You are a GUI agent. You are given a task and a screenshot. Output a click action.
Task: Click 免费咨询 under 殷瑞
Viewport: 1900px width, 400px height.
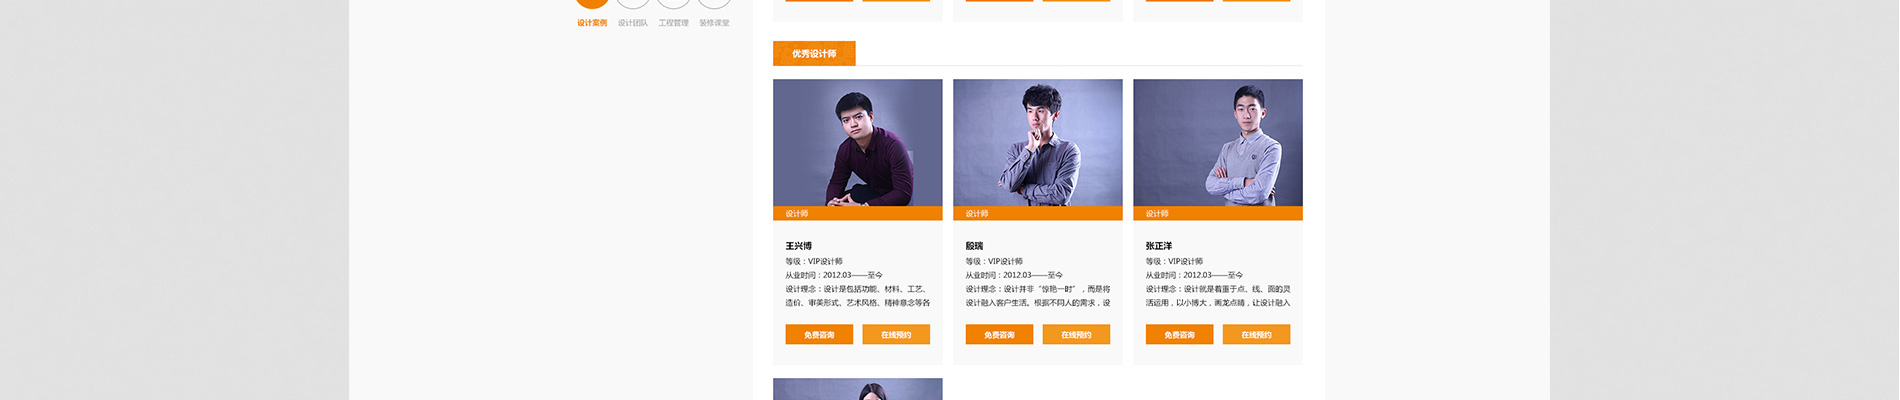[999, 335]
